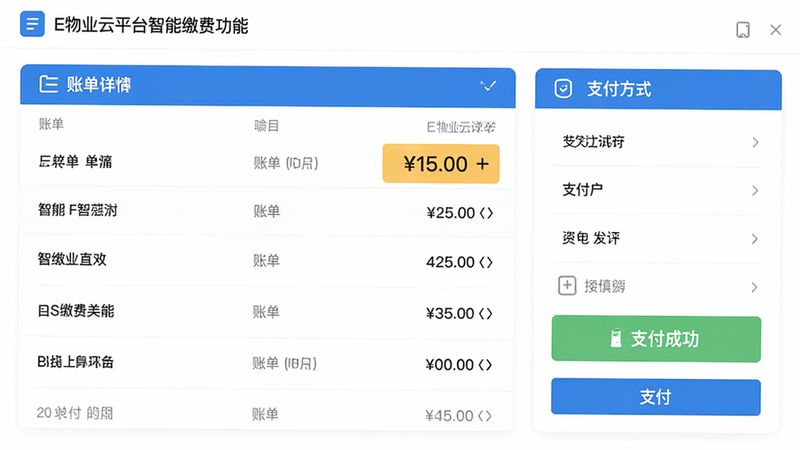Toggle the arrows beside ¥00.00
Image resolution: width=800 pixels, height=450 pixels.
pyautogui.click(x=485, y=365)
